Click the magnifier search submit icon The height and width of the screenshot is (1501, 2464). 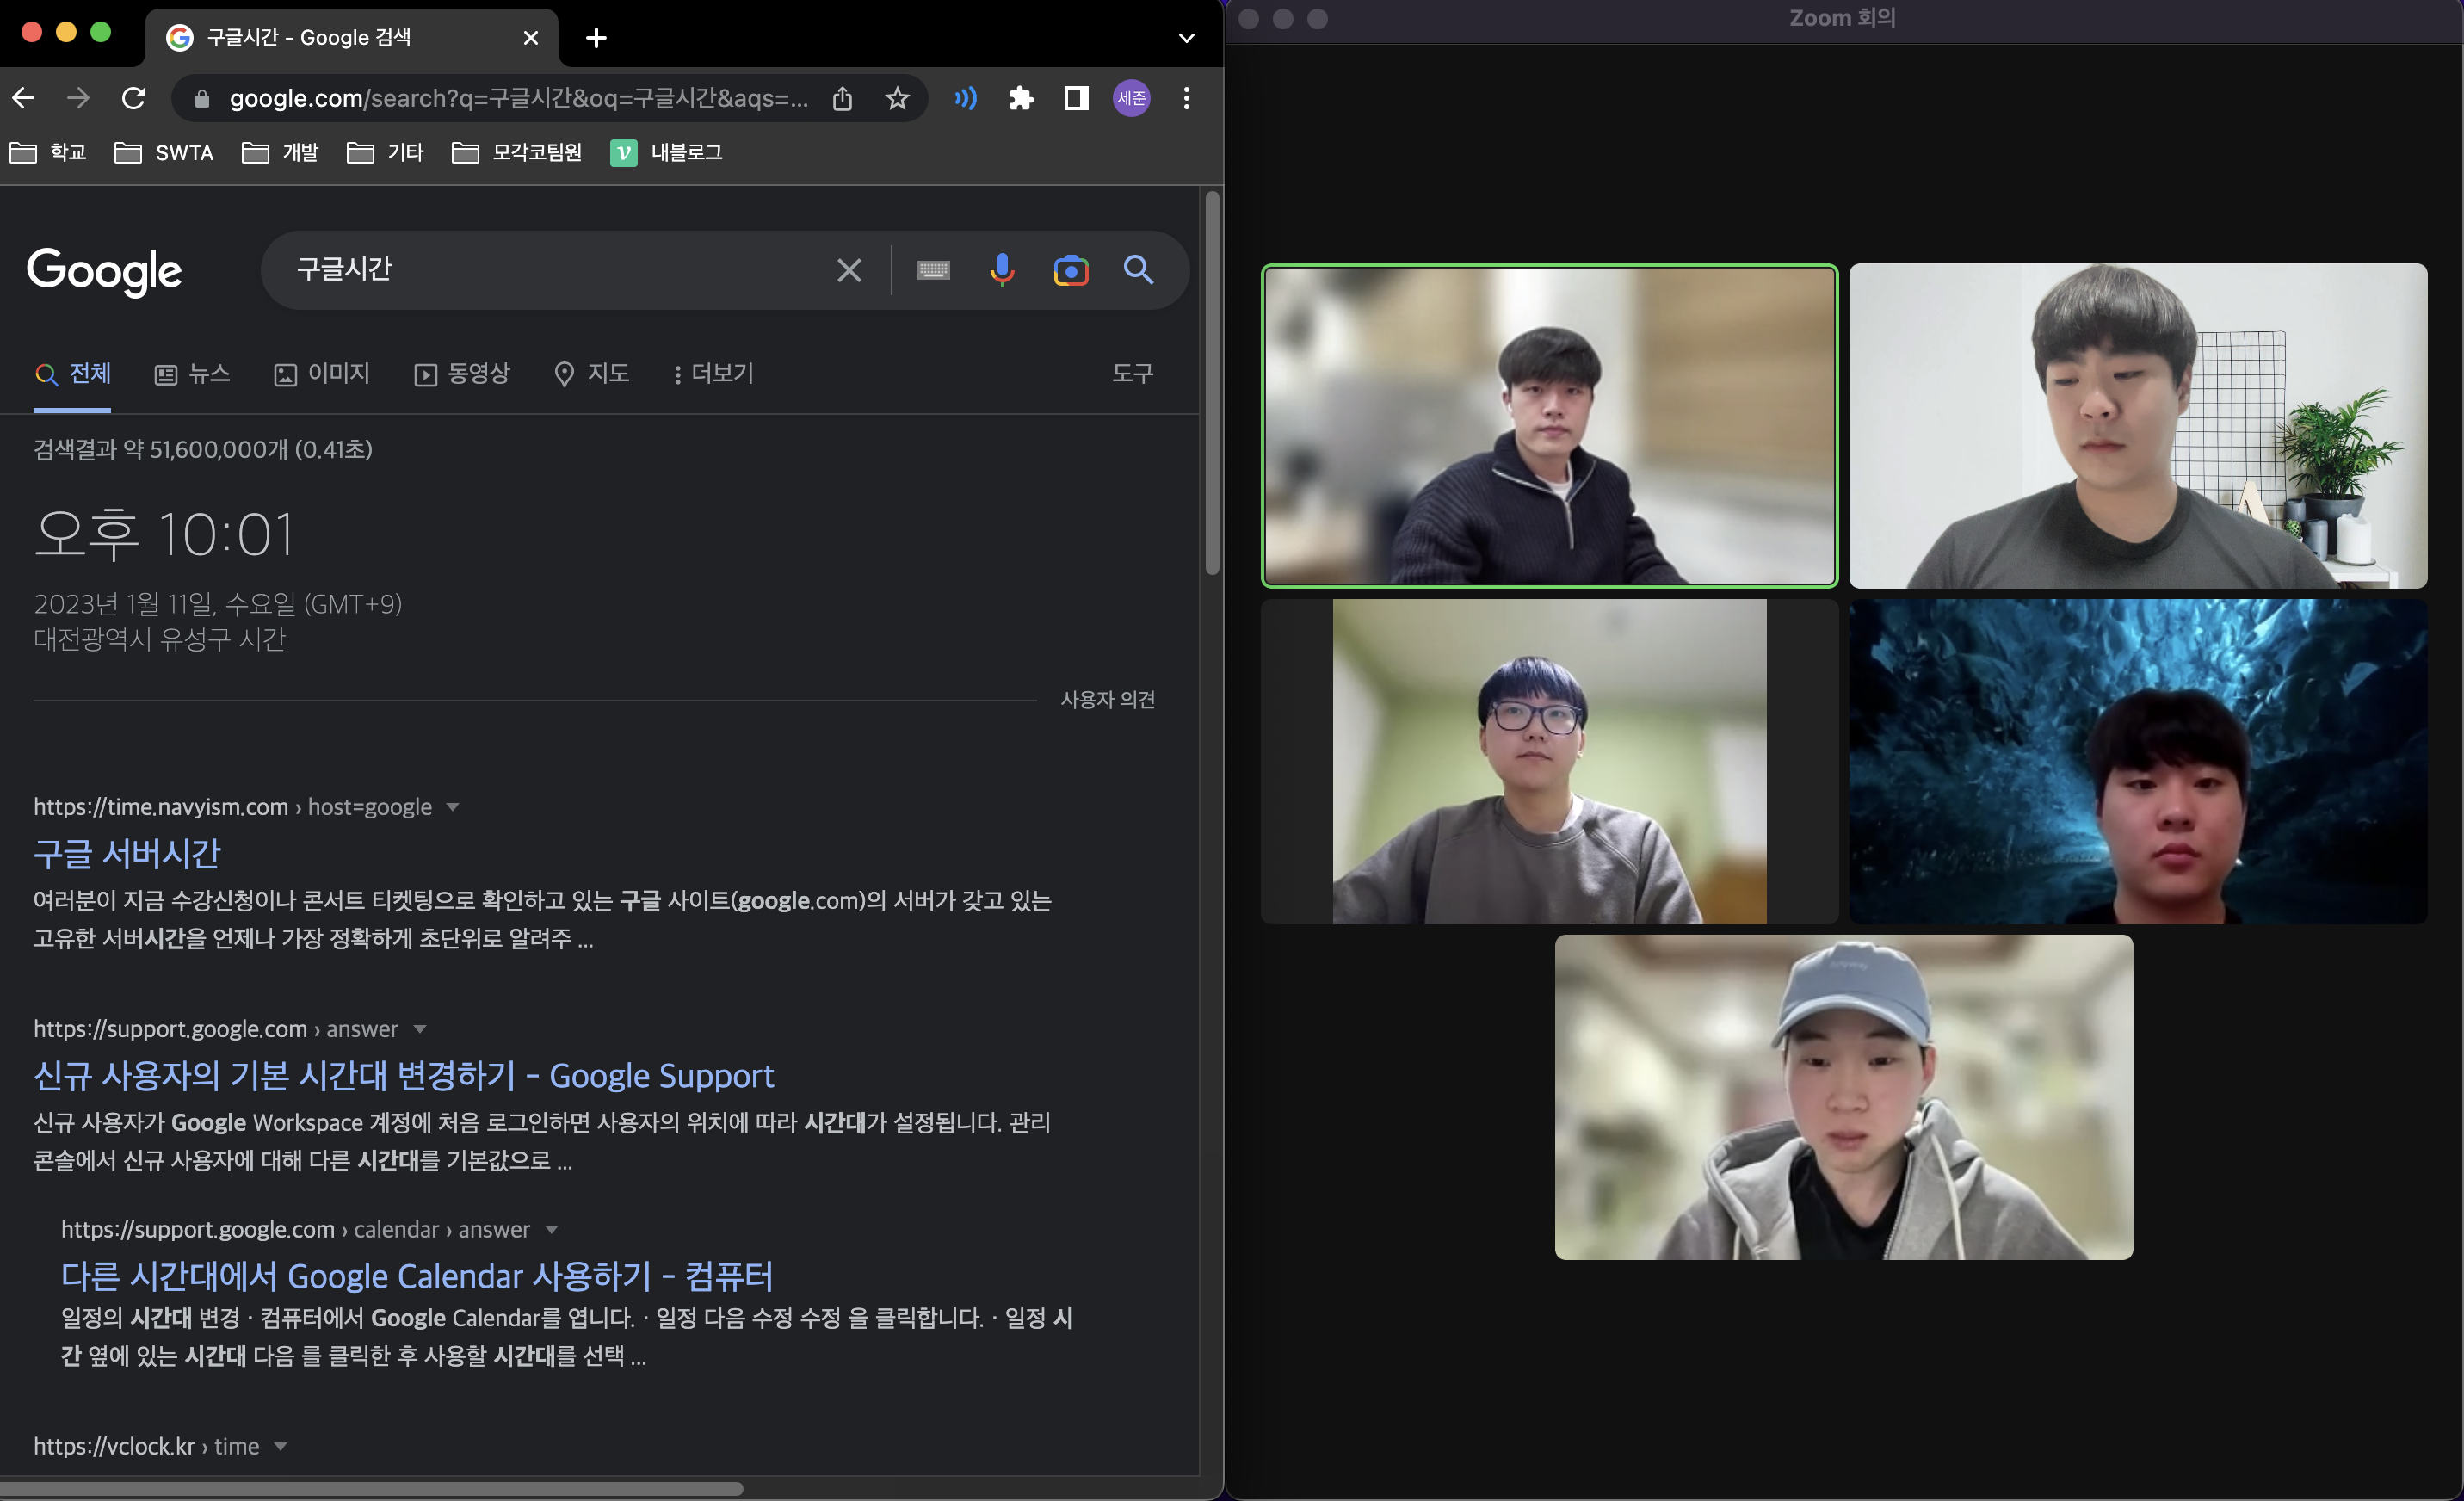pyautogui.click(x=1138, y=270)
